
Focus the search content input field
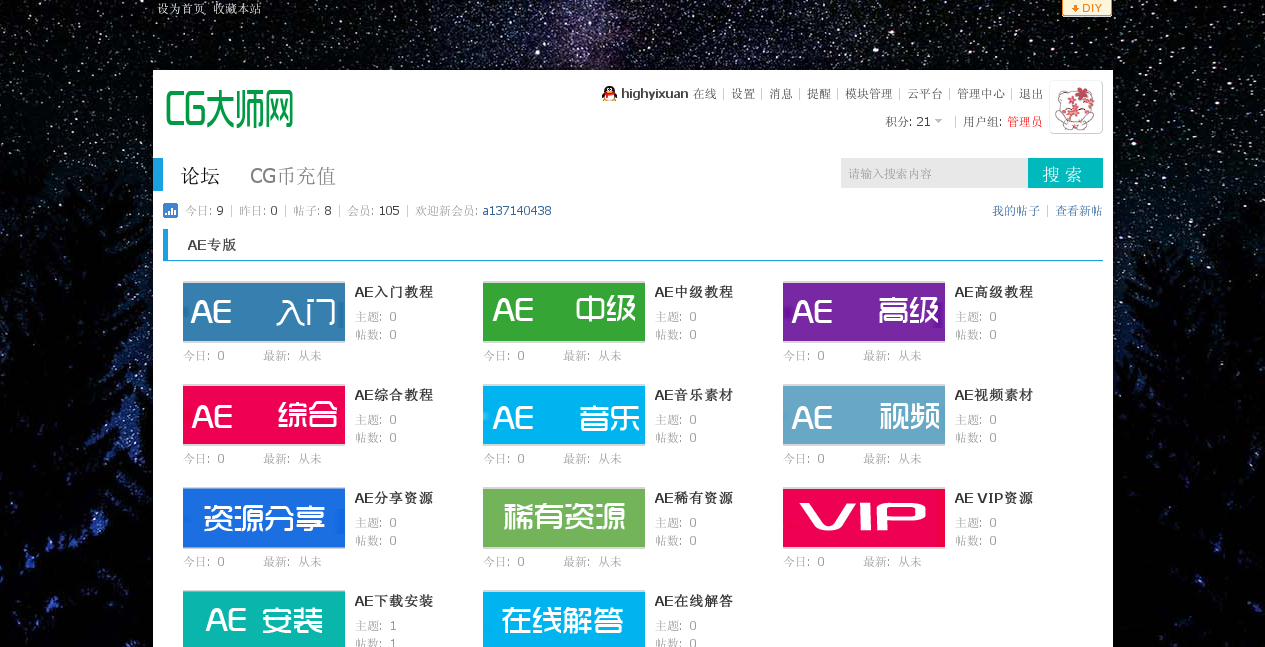coord(934,173)
